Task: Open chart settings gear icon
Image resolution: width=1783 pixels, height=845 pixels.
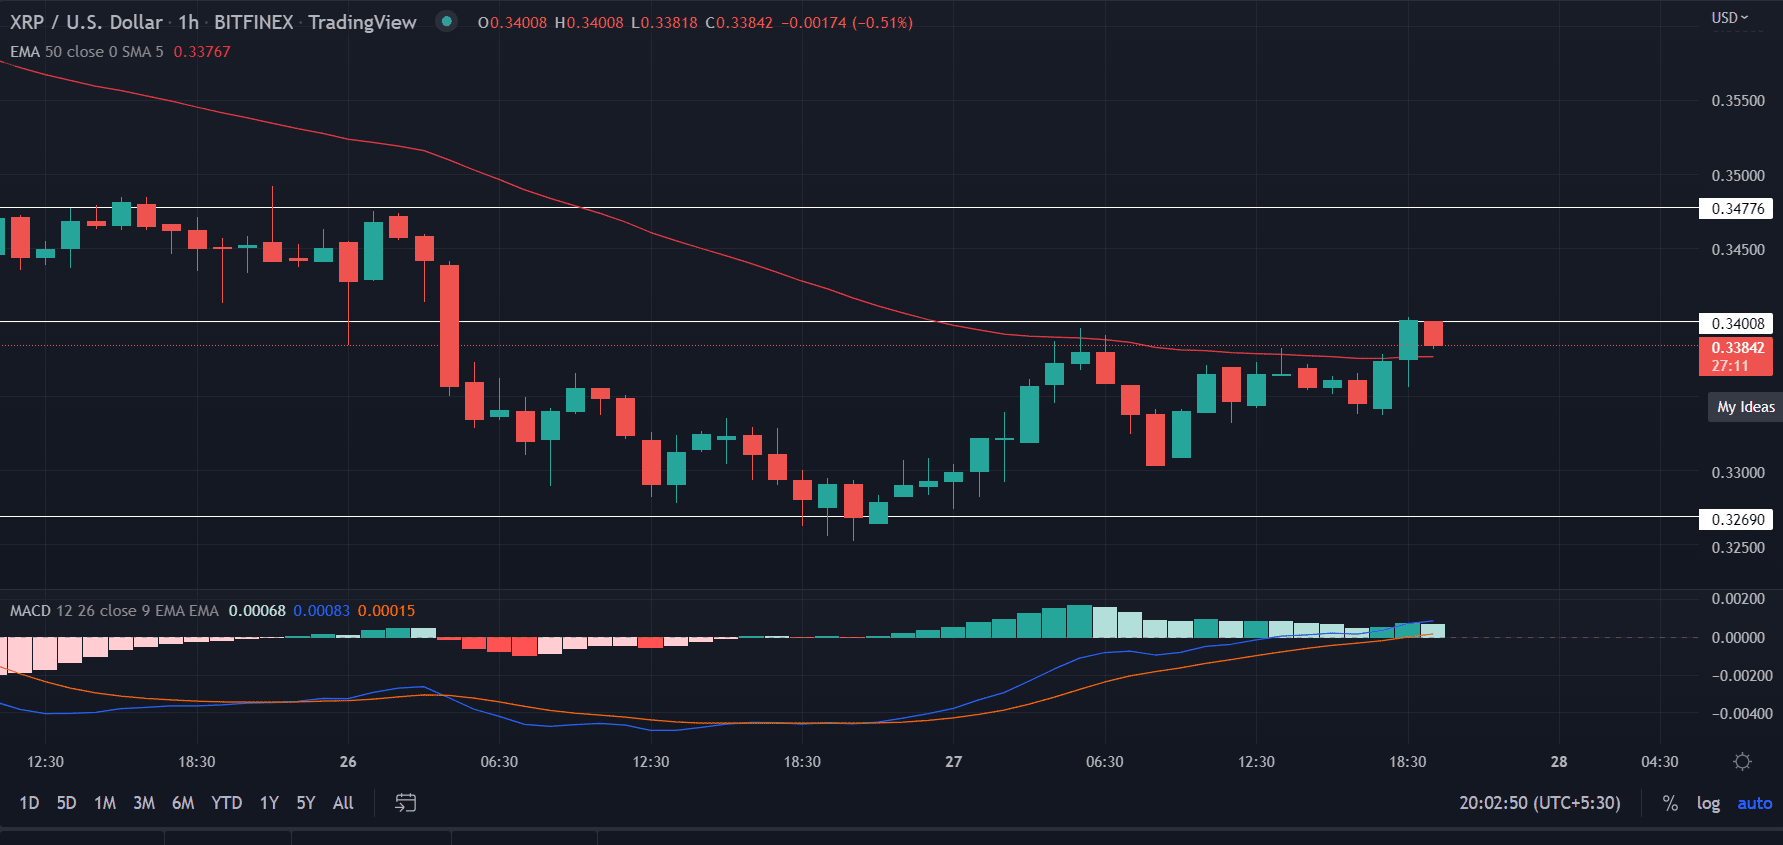Action: point(1742,762)
